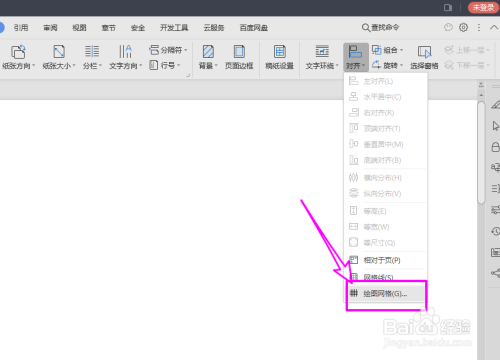Open 稿纸设置 manuscript paper settings

click(x=279, y=57)
